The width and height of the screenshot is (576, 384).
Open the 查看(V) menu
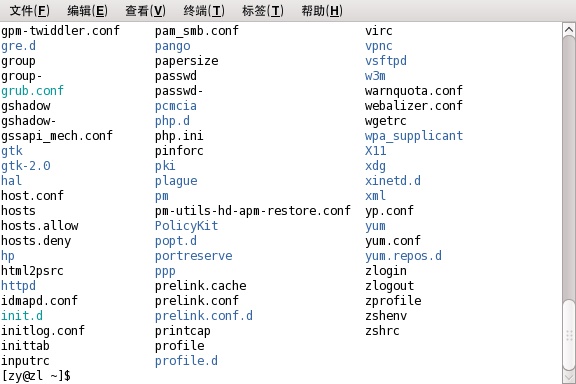coord(145,11)
